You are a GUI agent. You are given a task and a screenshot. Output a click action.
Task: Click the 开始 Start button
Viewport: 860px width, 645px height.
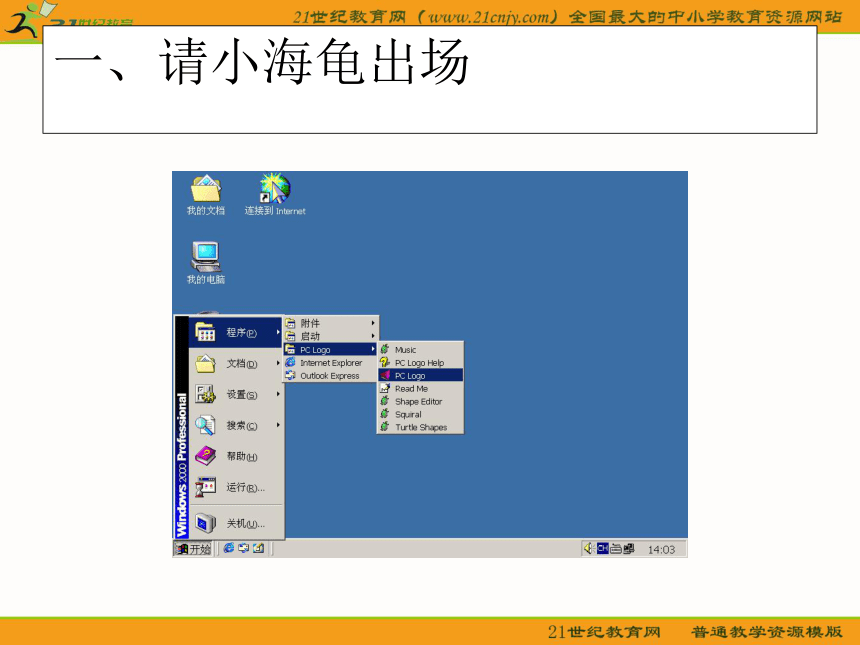(x=193, y=548)
